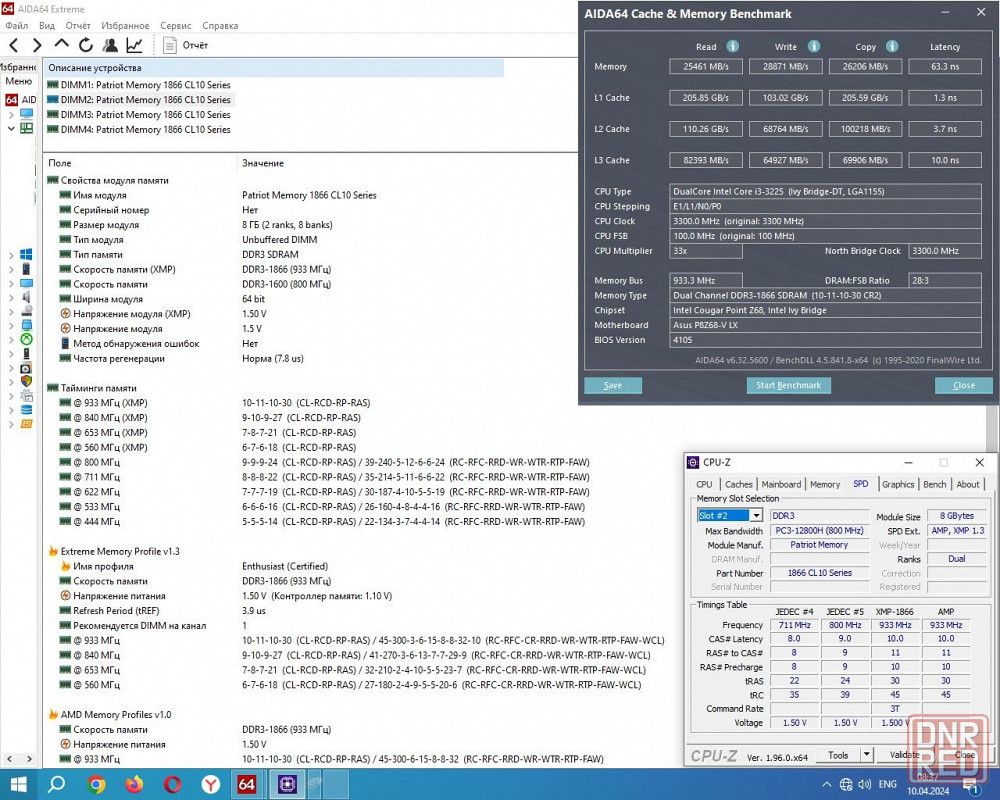
Task: Switch to the Bench tab in CPU-Z
Action: click(934, 484)
